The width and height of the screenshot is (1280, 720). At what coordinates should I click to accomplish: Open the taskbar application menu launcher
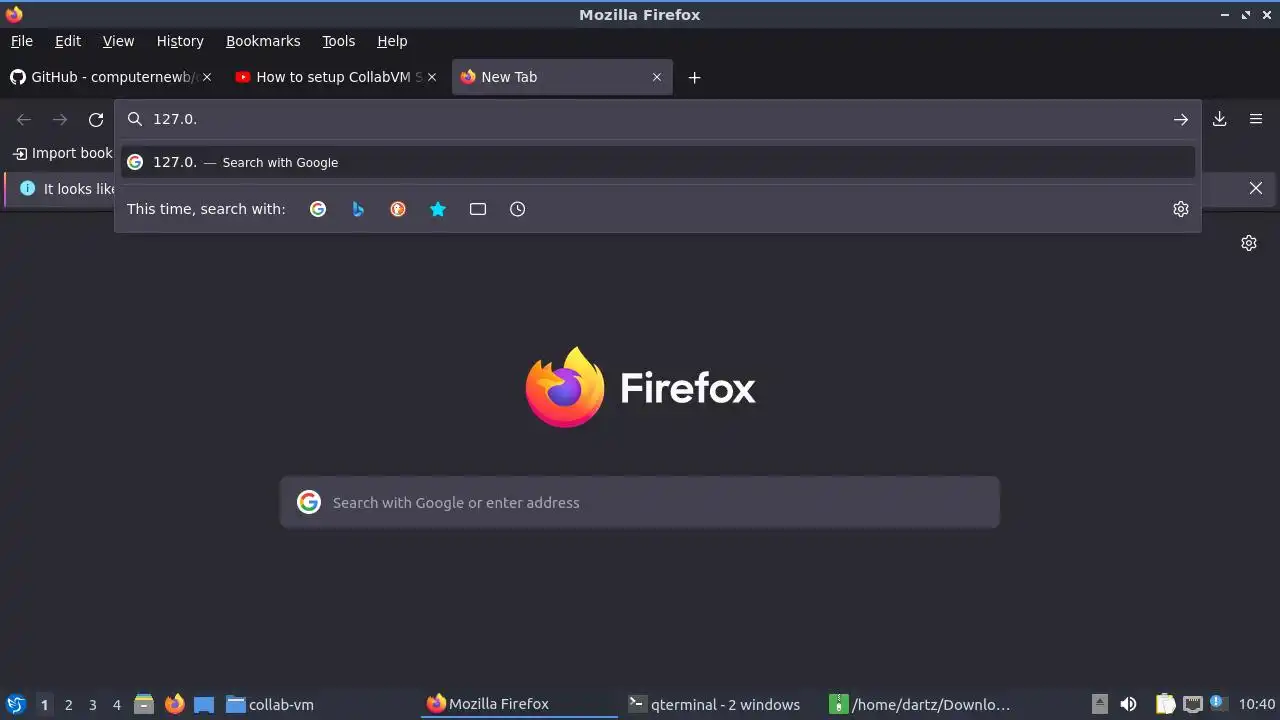tap(16, 704)
